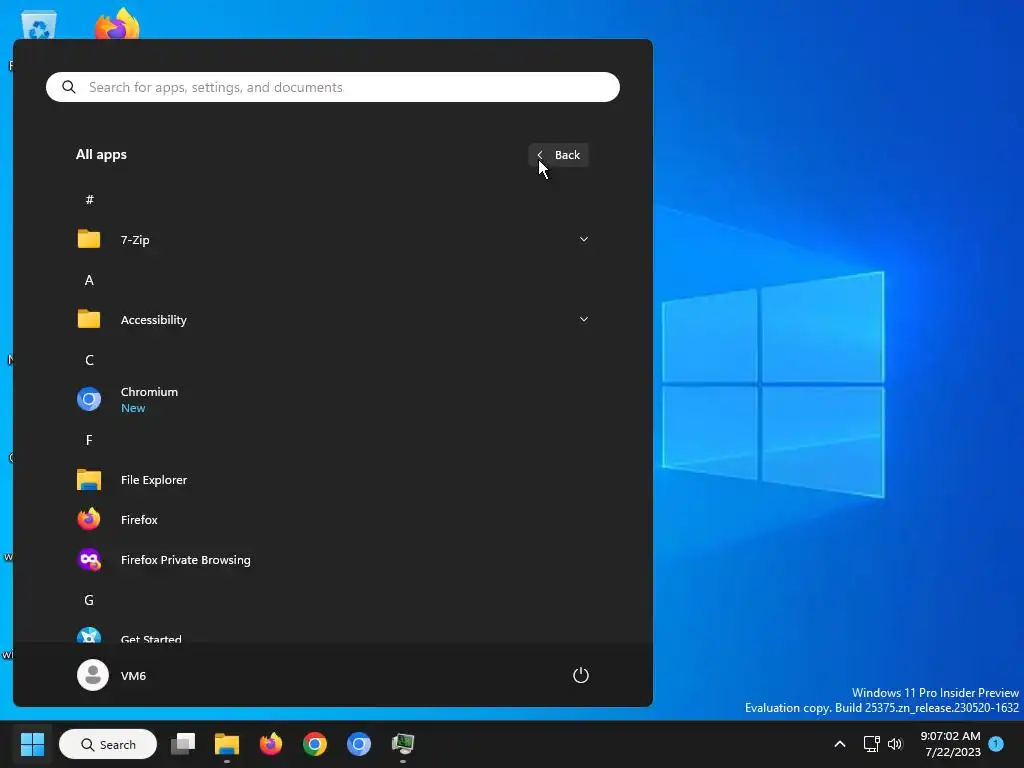The image size is (1024, 768).
Task: Click the letter G section header
Action: coord(89,600)
